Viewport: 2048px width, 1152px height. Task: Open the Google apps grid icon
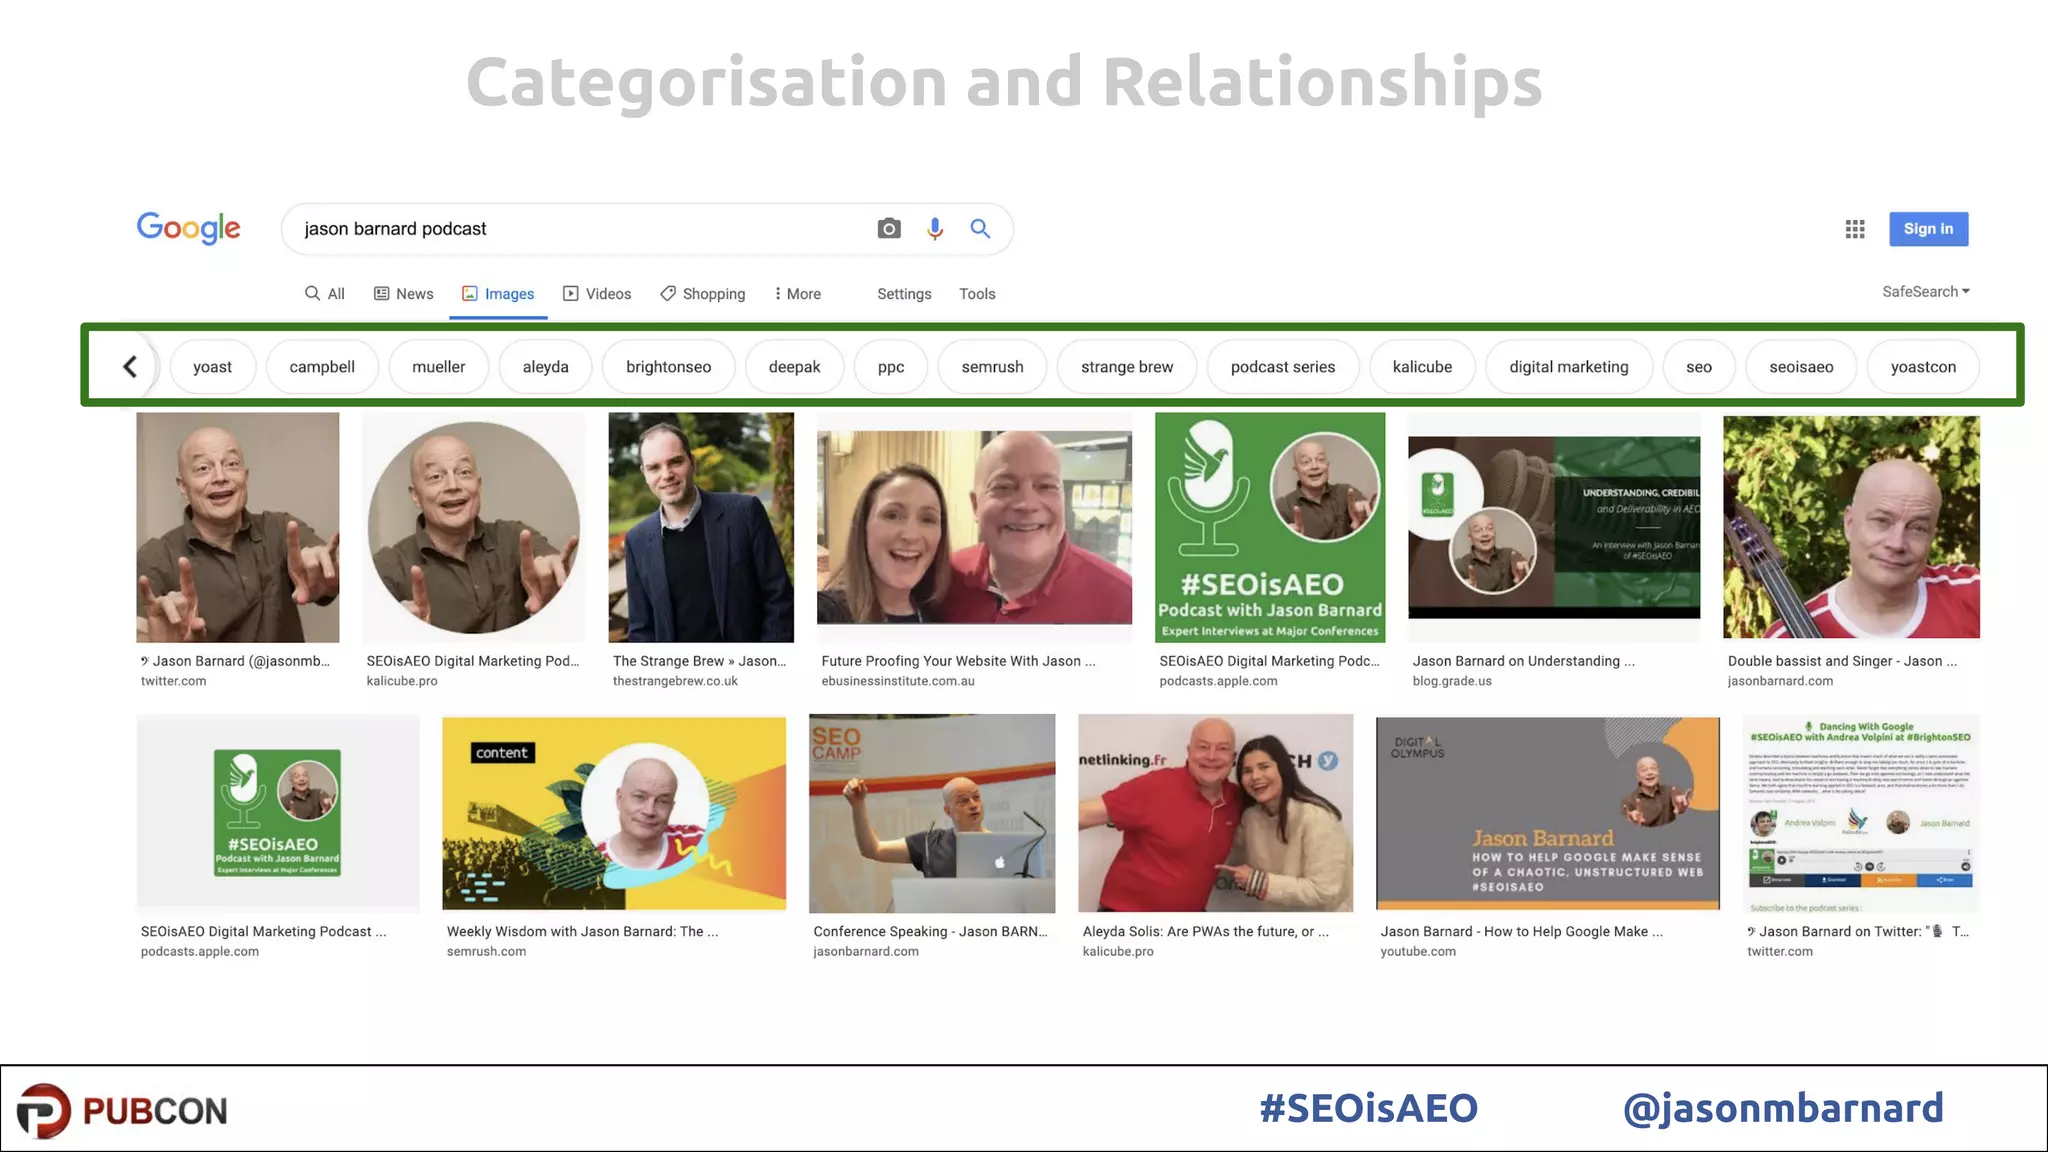coord(1855,229)
